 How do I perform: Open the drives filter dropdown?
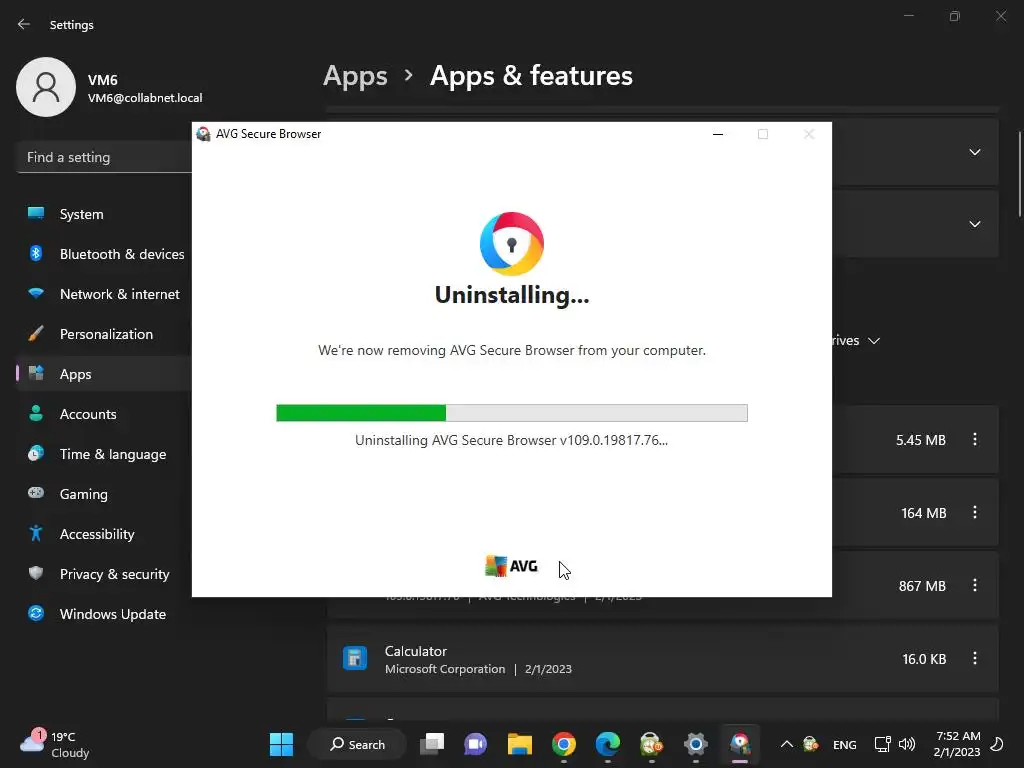857,341
